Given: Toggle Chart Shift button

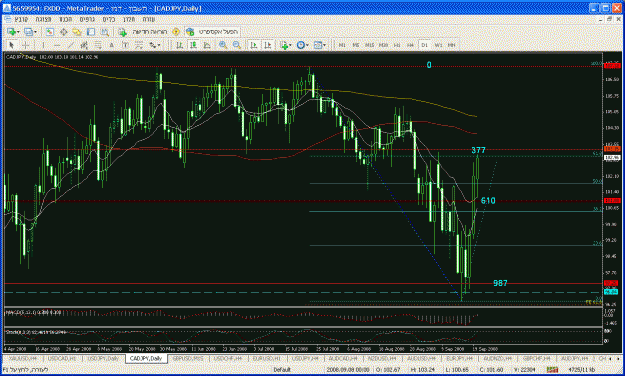Looking at the screenshot, I should (x=267, y=45).
